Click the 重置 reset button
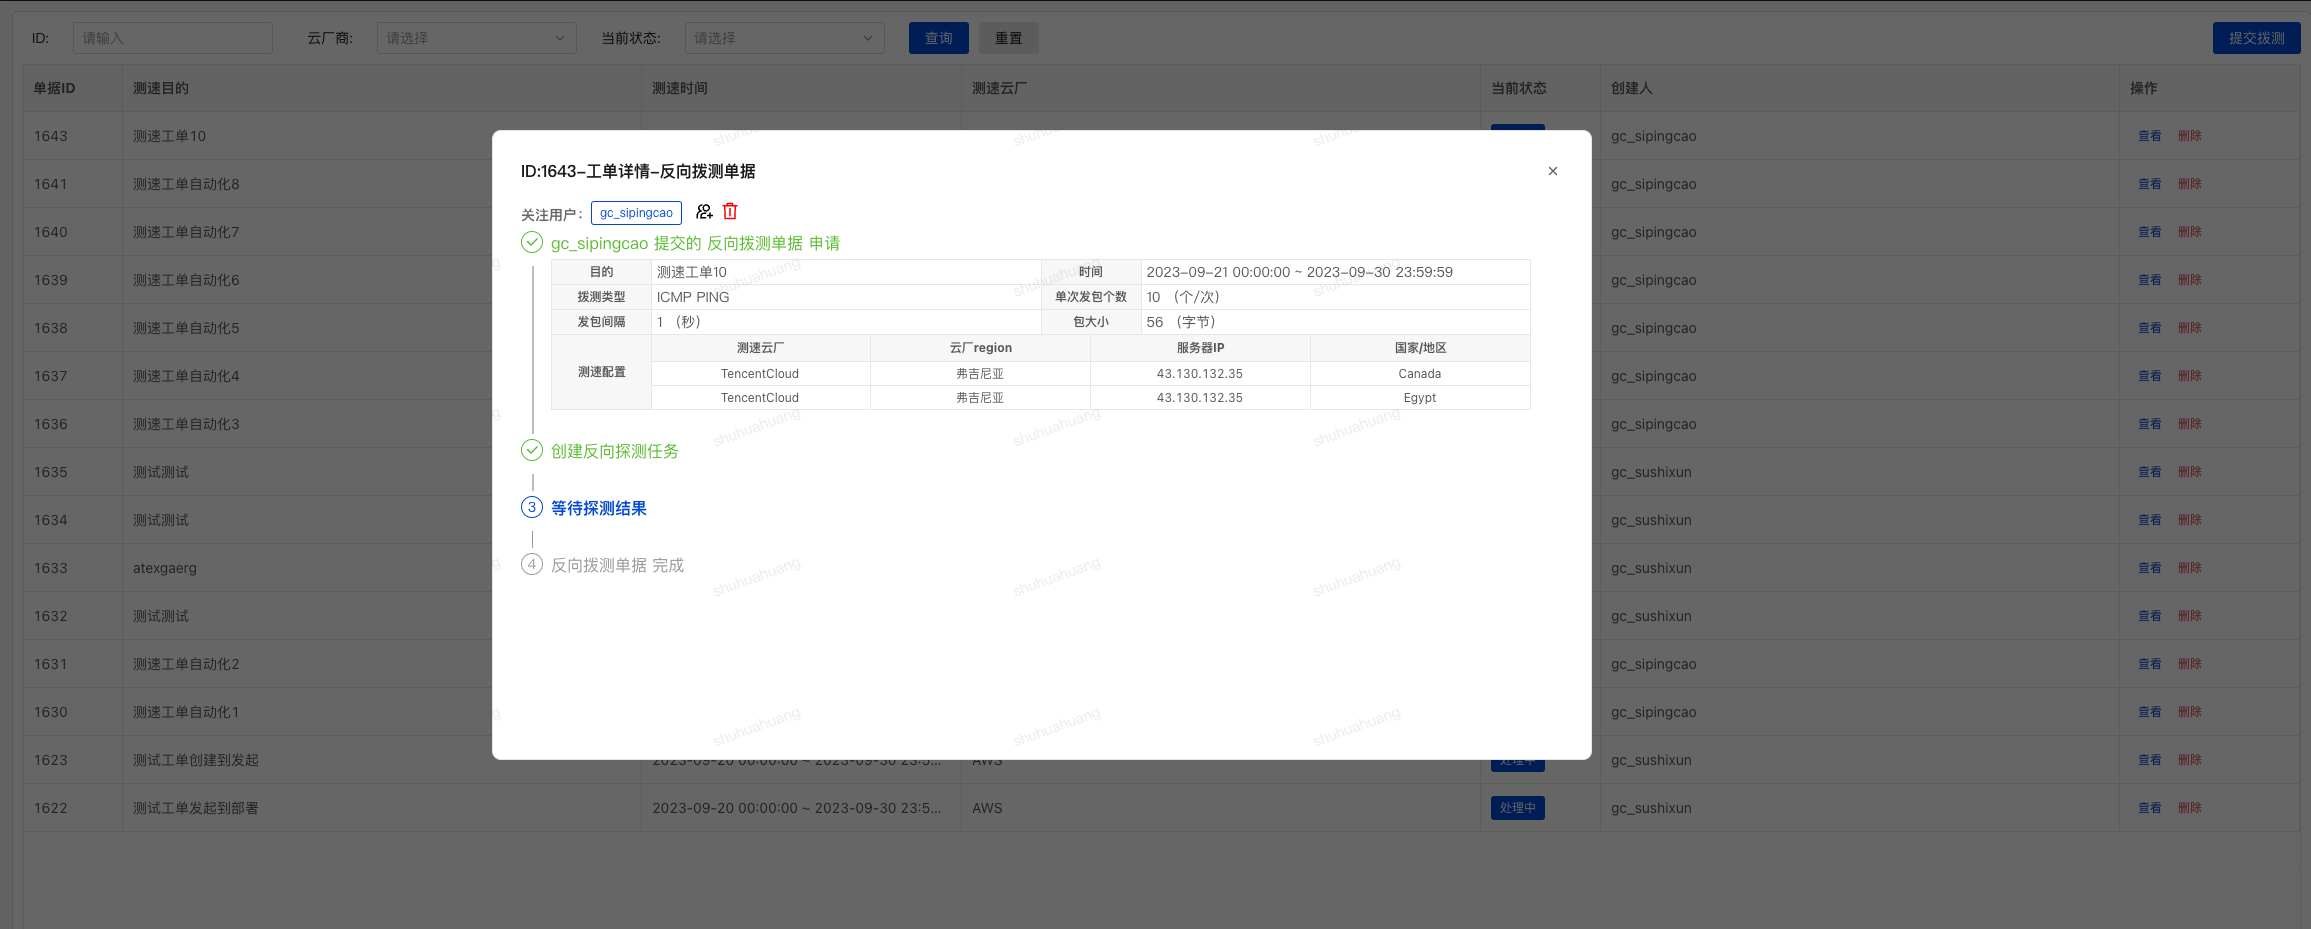The image size is (2311, 929). click(1008, 38)
